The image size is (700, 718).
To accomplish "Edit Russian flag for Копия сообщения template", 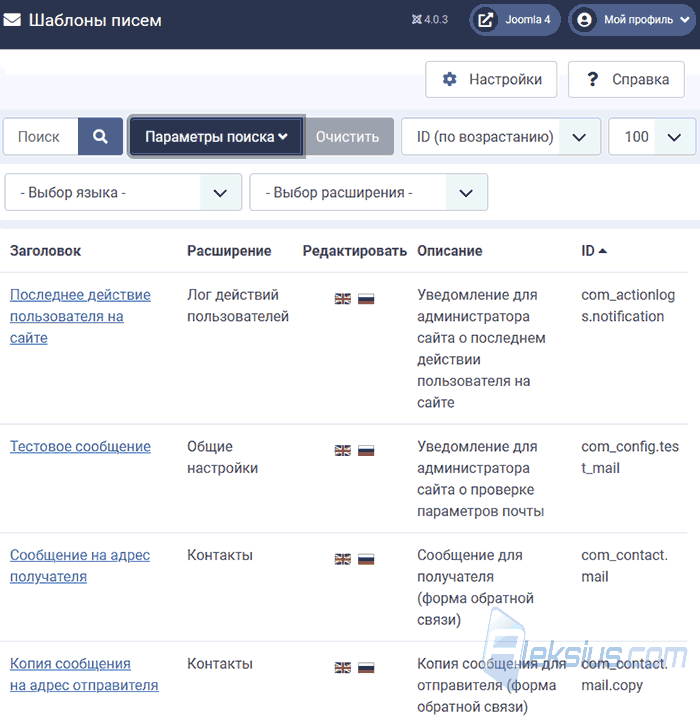I will tap(366, 668).
